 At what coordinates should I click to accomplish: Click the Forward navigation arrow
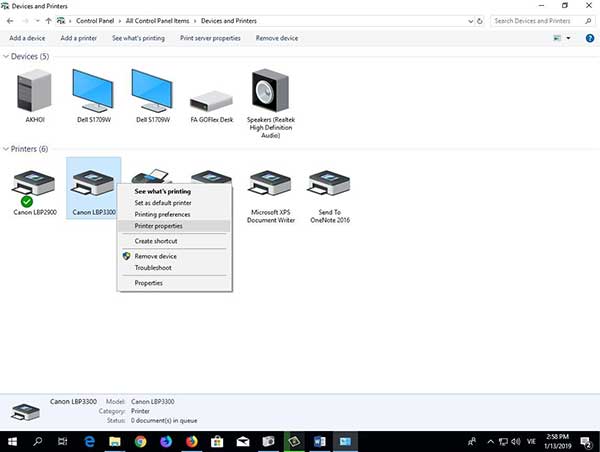pos(25,21)
